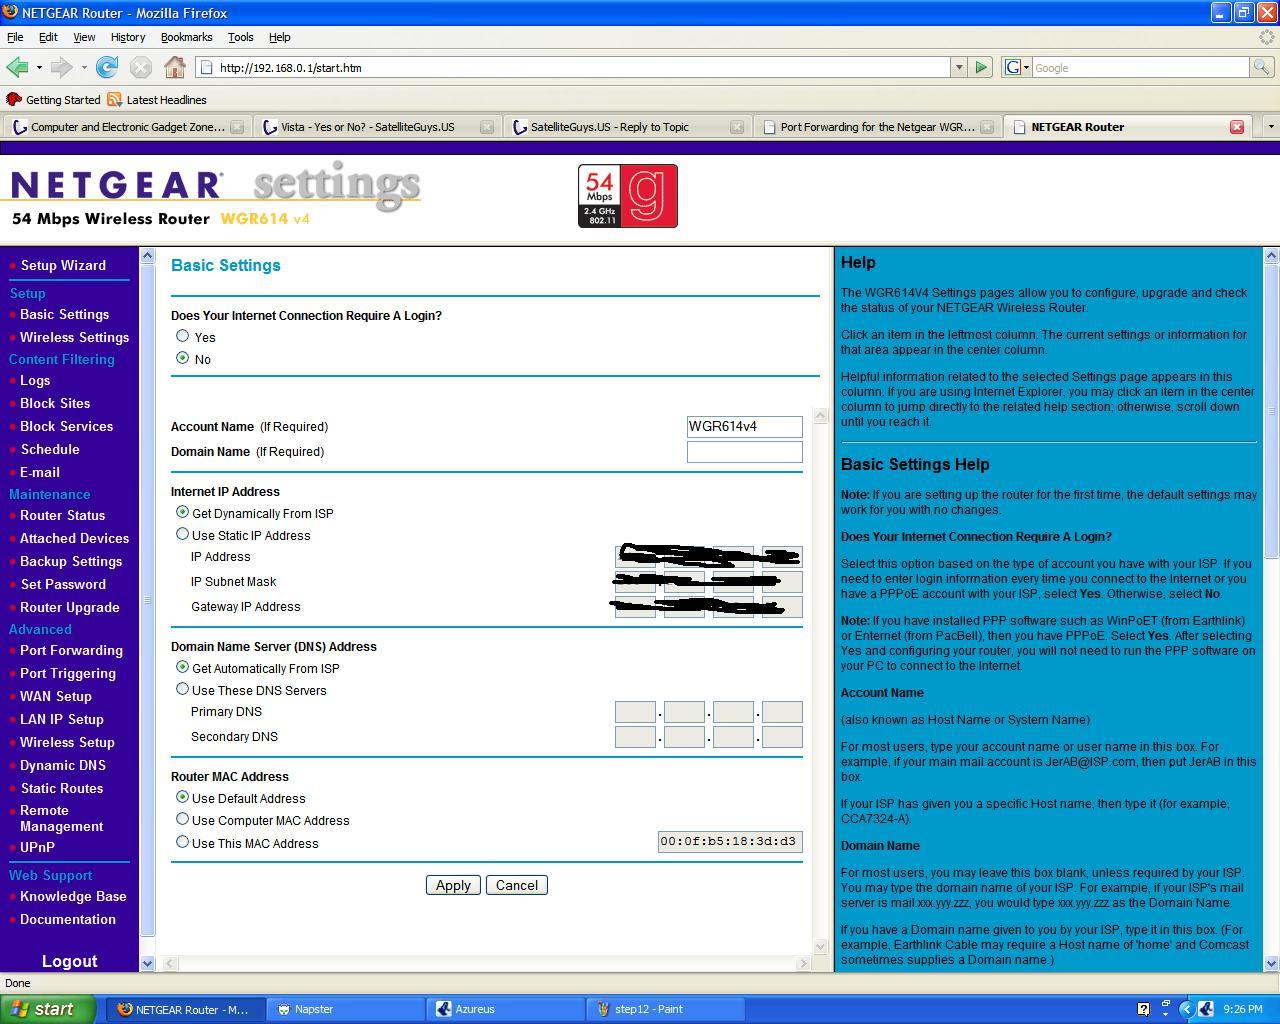Viewport: 1280px width, 1024px height.
Task: Close the NETGEAR Router tab with red X
Action: click(x=1237, y=127)
